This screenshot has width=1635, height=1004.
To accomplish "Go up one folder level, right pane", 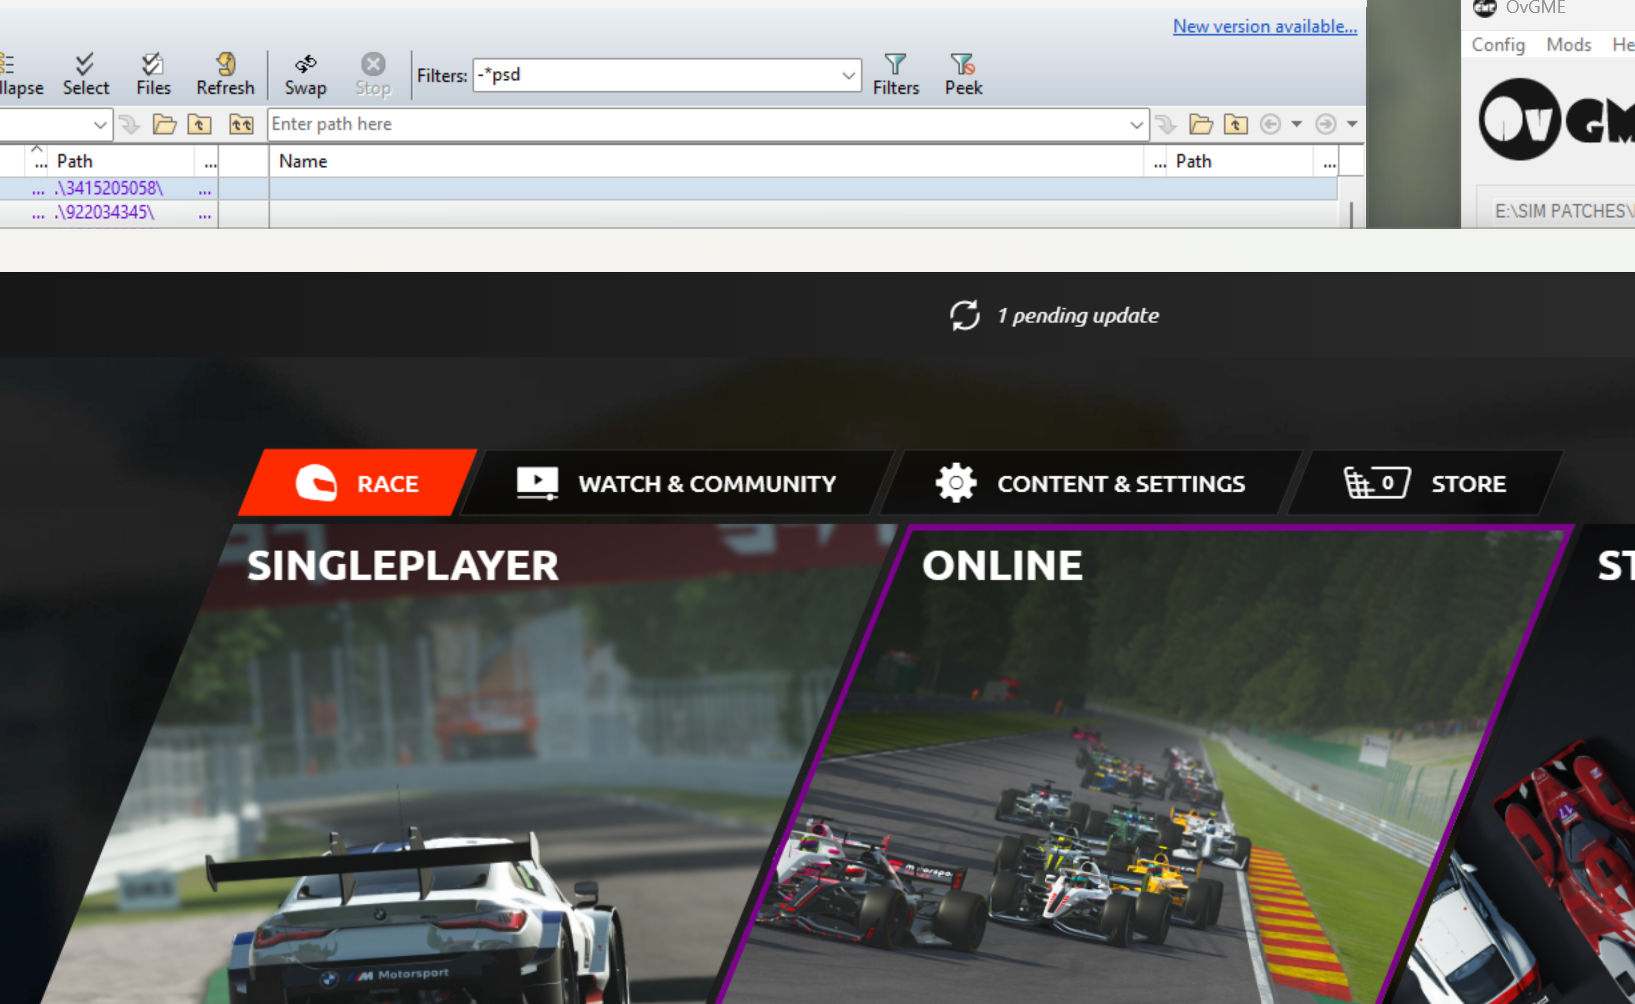I will point(1236,124).
